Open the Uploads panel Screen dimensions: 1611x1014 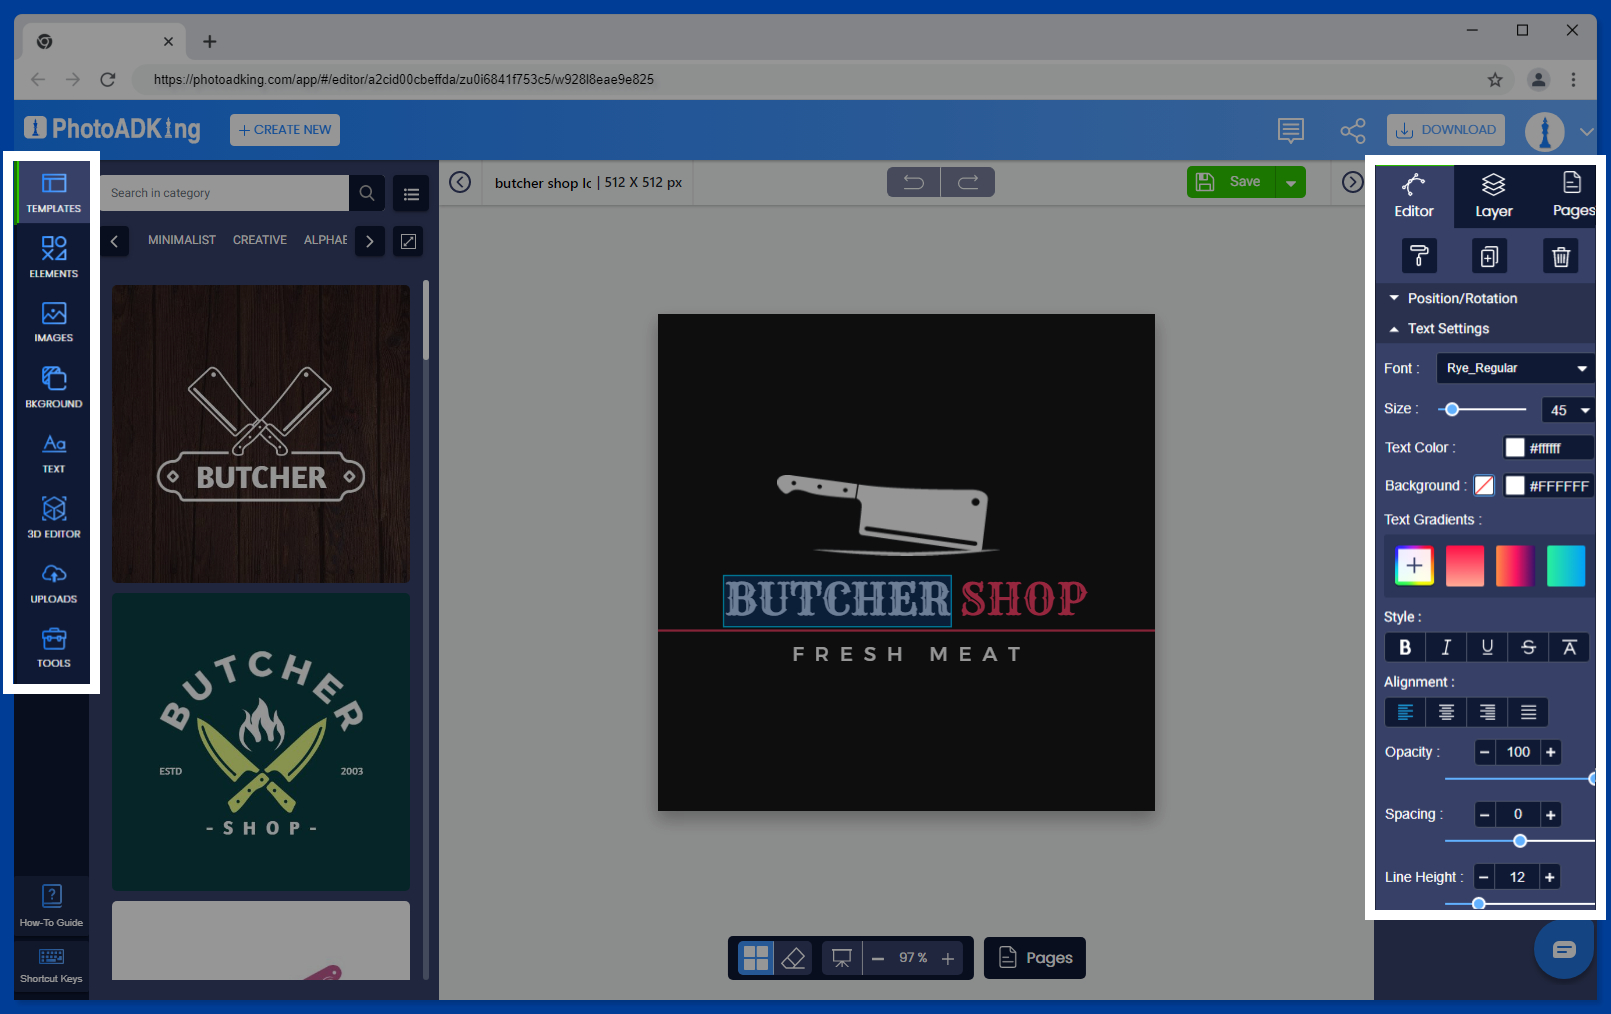(52, 581)
